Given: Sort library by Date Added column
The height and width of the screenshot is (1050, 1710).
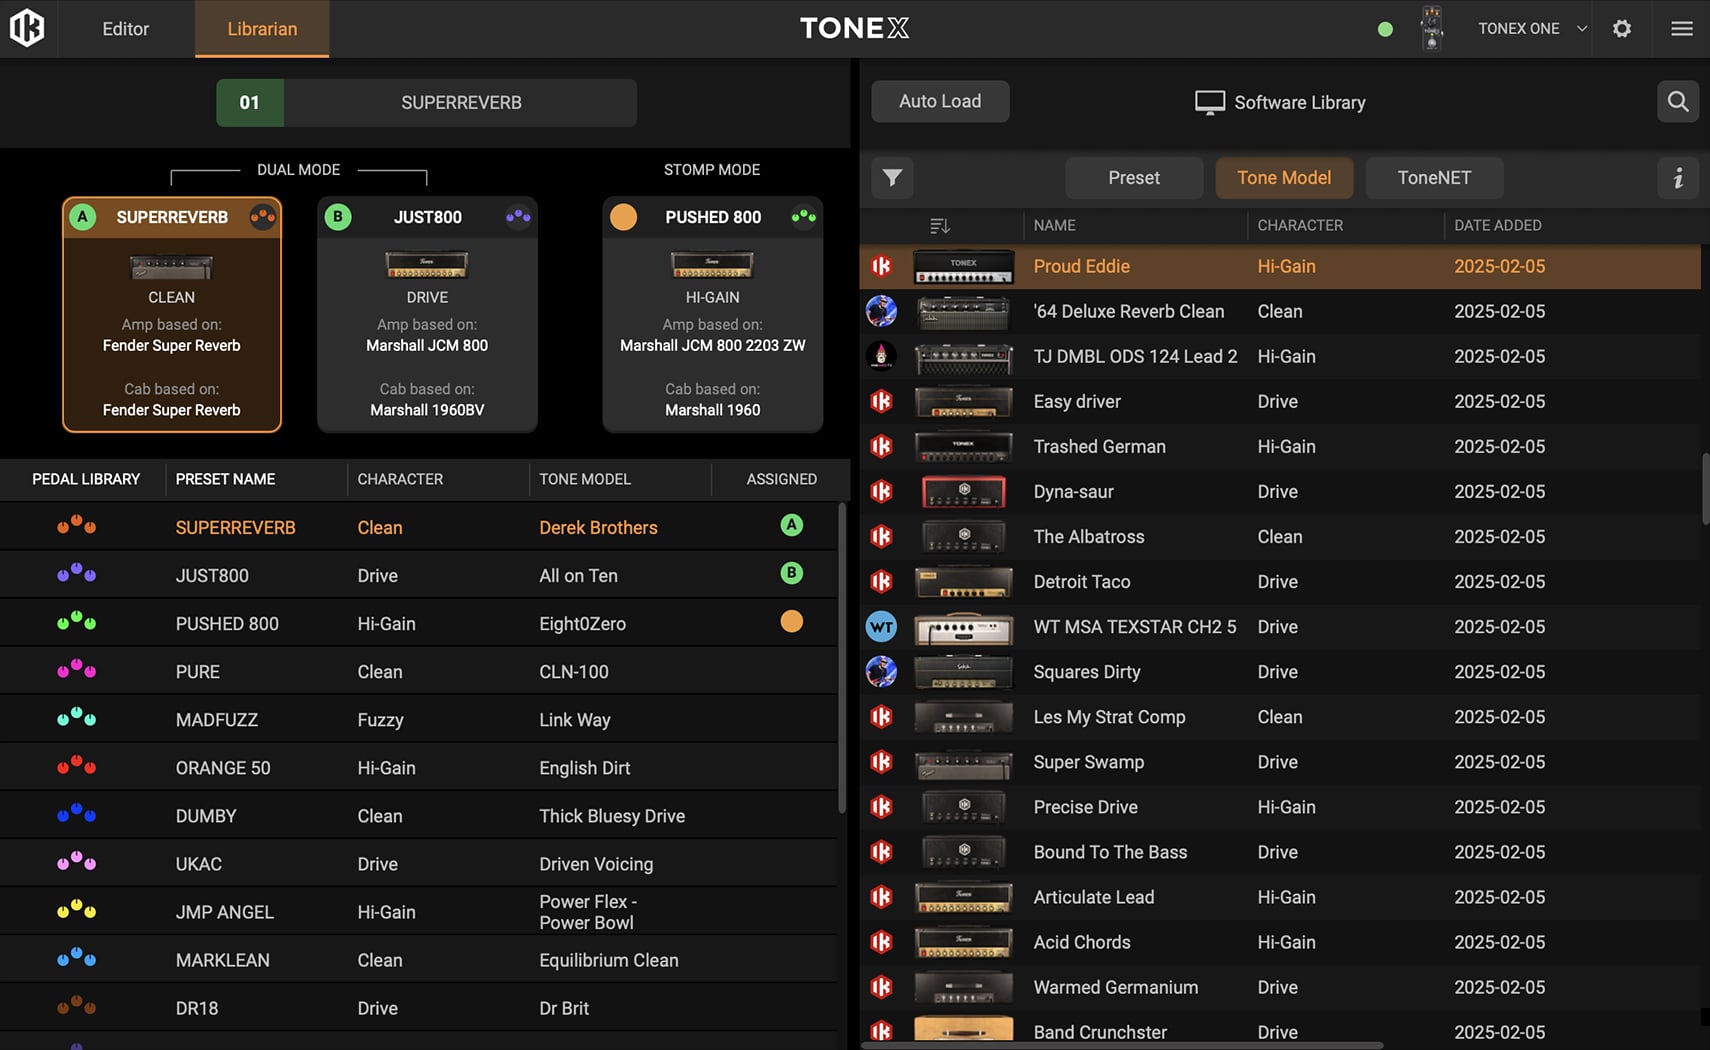Looking at the screenshot, I should click(1497, 226).
